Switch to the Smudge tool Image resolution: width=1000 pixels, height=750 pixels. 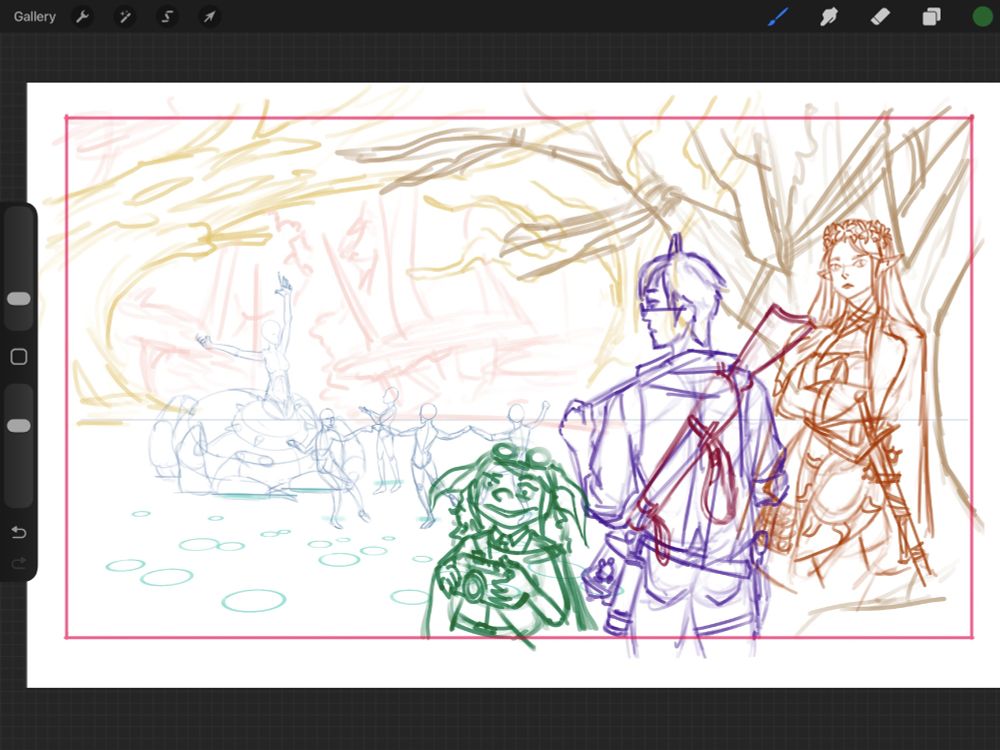[830, 16]
